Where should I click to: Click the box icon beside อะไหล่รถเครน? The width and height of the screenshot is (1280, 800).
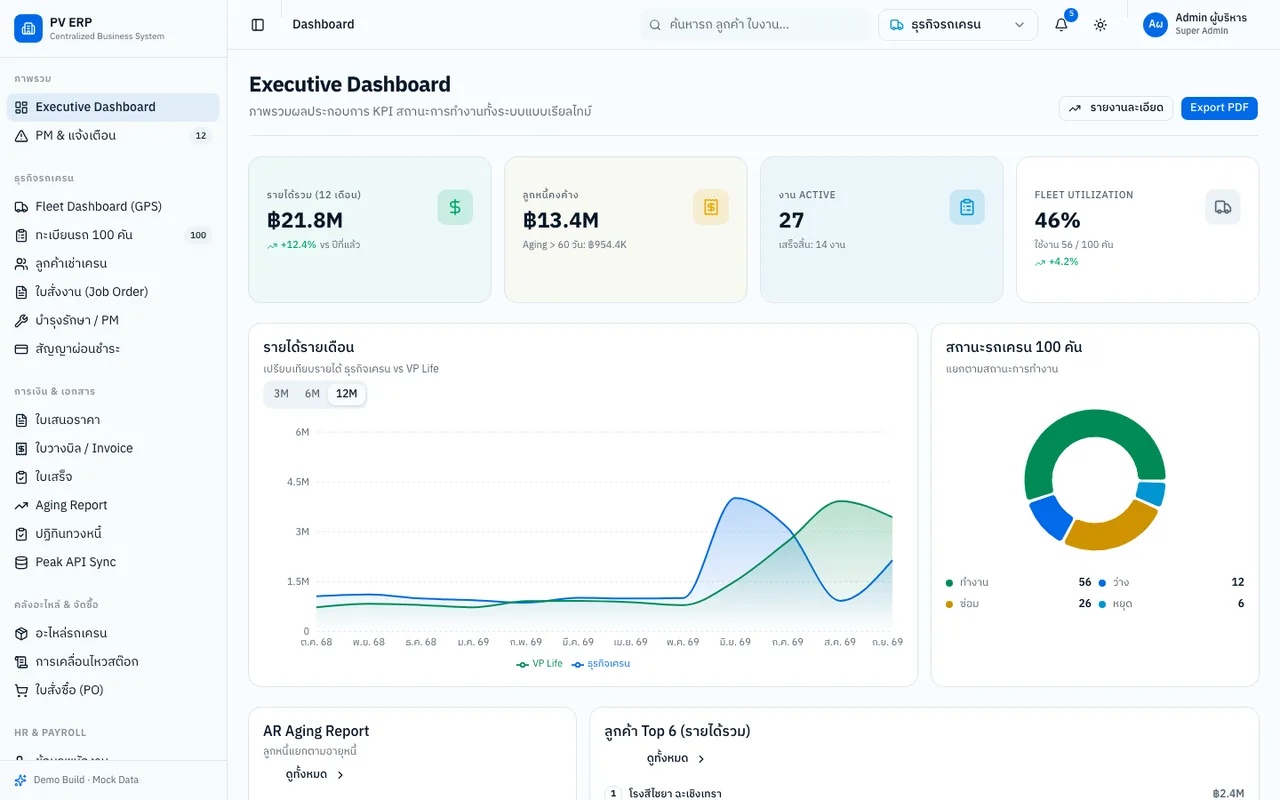tap(21, 634)
